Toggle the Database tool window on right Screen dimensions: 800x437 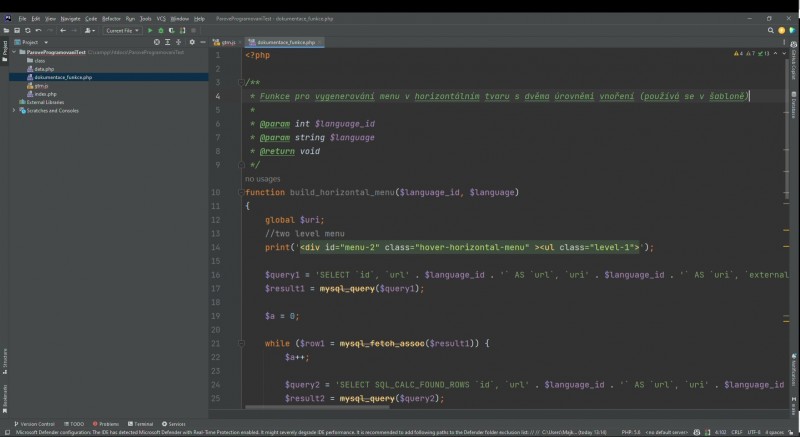pyautogui.click(x=794, y=102)
